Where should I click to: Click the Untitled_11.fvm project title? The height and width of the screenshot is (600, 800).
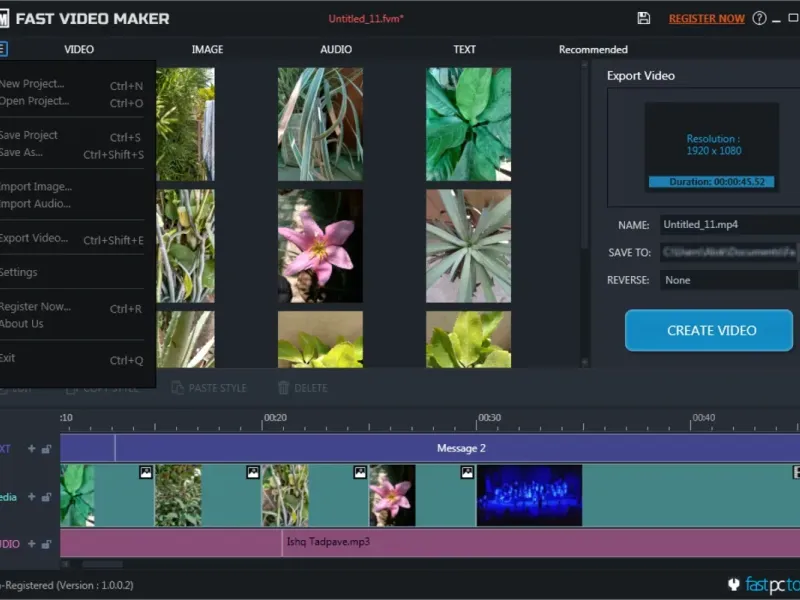[x=366, y=19]
